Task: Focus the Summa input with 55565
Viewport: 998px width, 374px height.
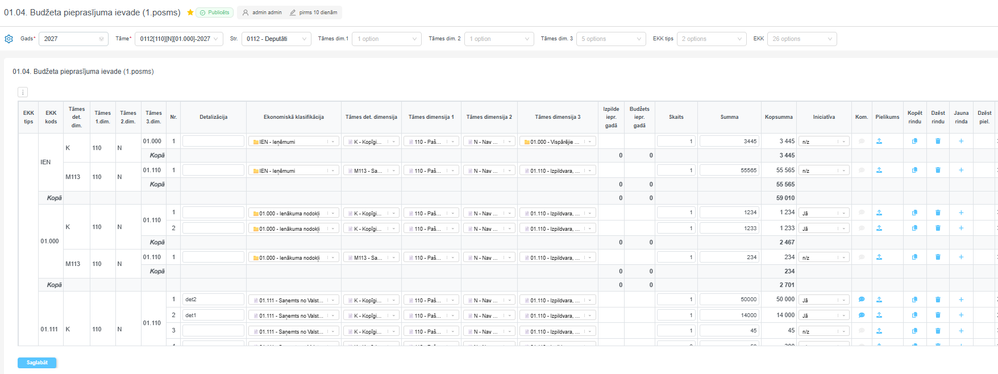Action: 729,170
